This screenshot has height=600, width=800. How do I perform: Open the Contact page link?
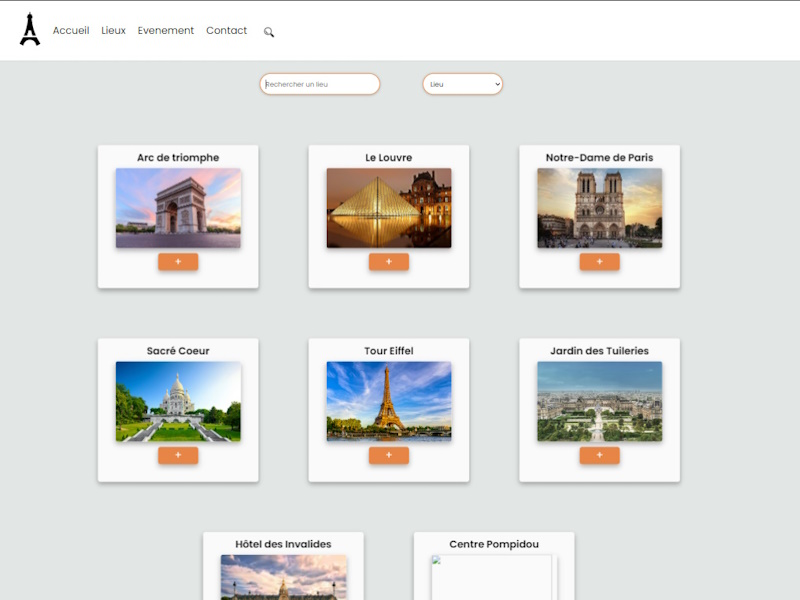tap(226, 31)
